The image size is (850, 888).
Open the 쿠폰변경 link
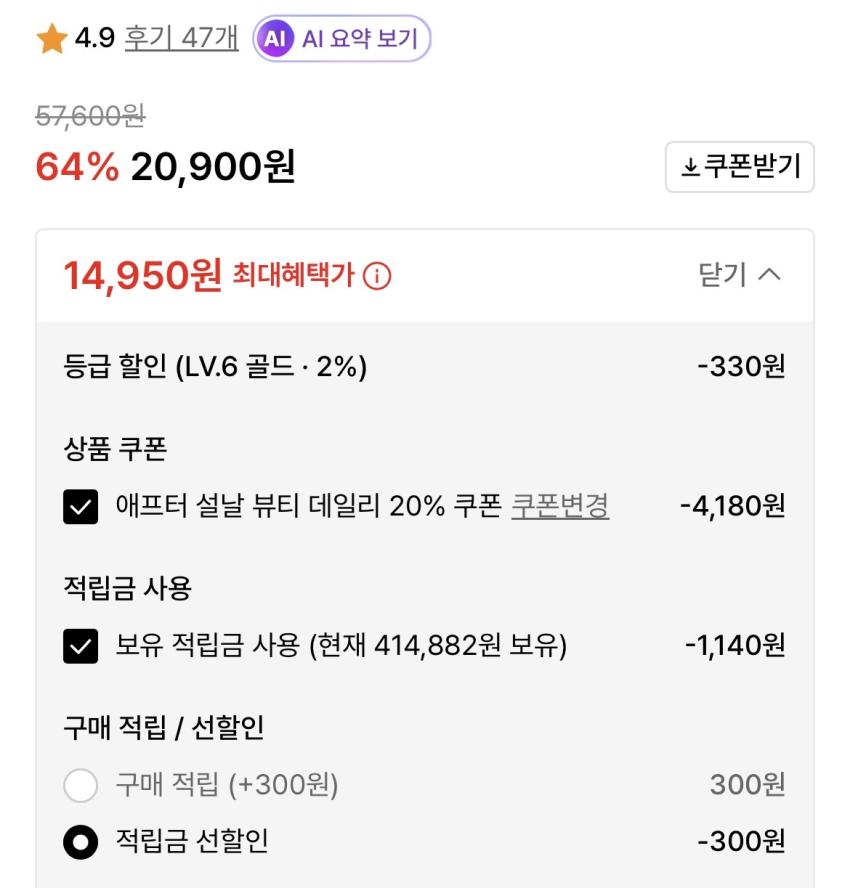coord(560,506)
